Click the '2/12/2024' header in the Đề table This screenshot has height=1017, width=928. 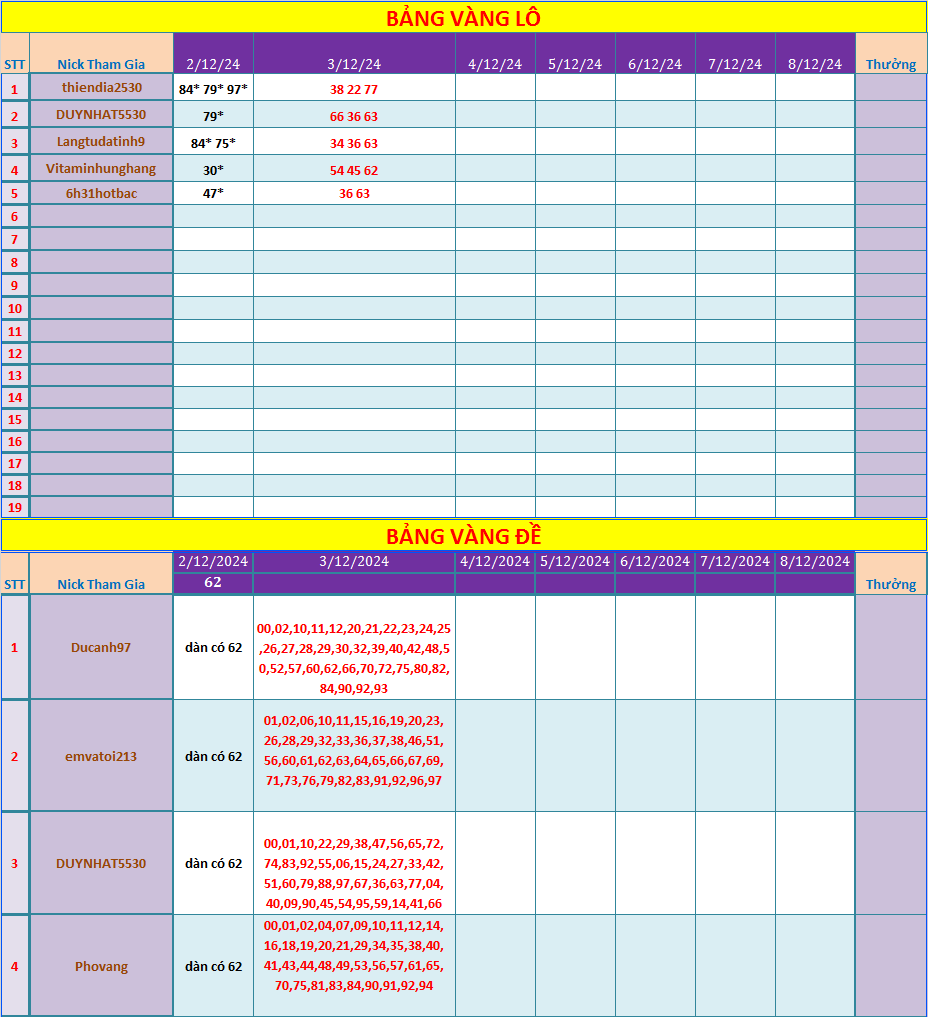click(213, 562)
